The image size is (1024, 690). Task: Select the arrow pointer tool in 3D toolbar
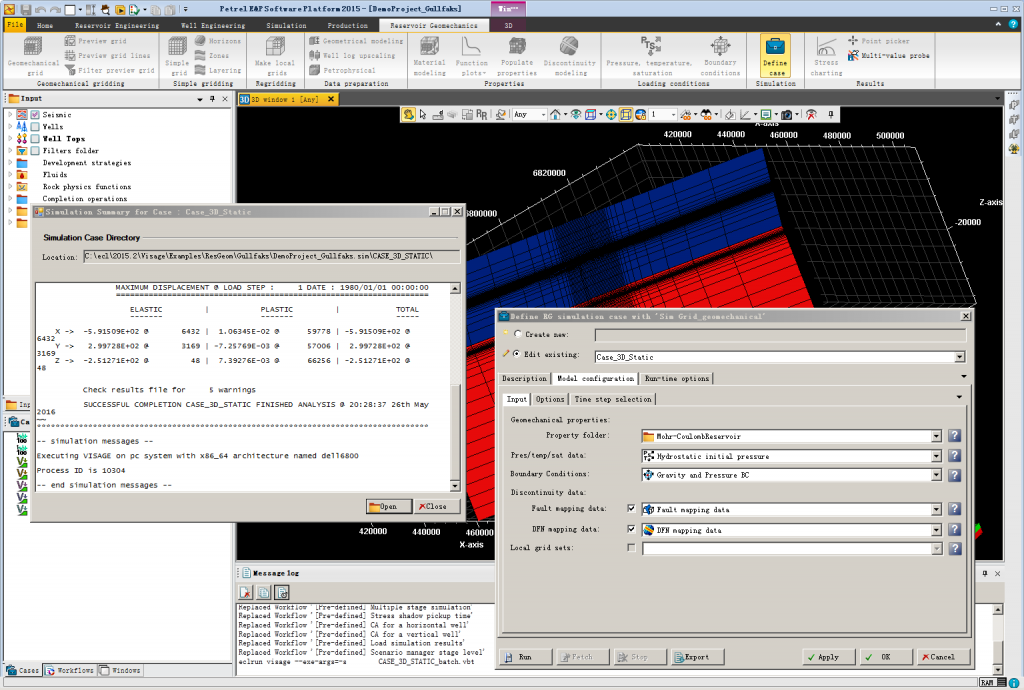(x=423, y=114)
